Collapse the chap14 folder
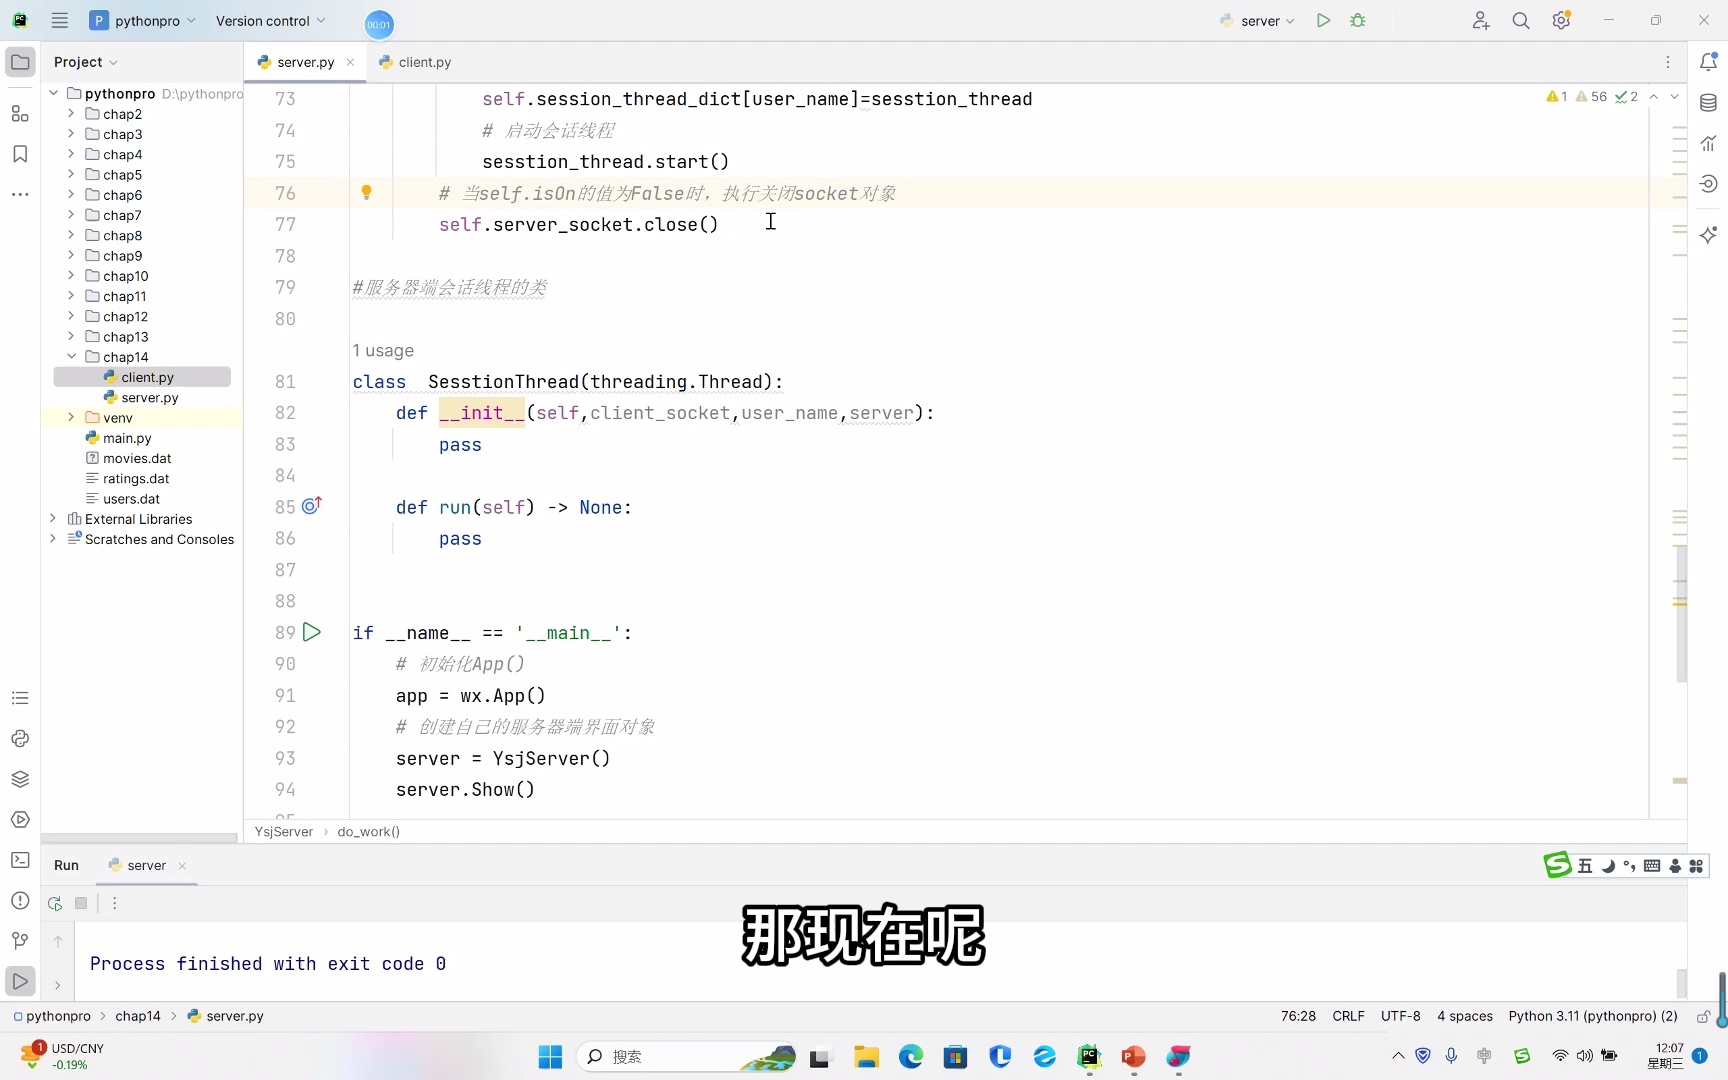 tap(71, 356)
